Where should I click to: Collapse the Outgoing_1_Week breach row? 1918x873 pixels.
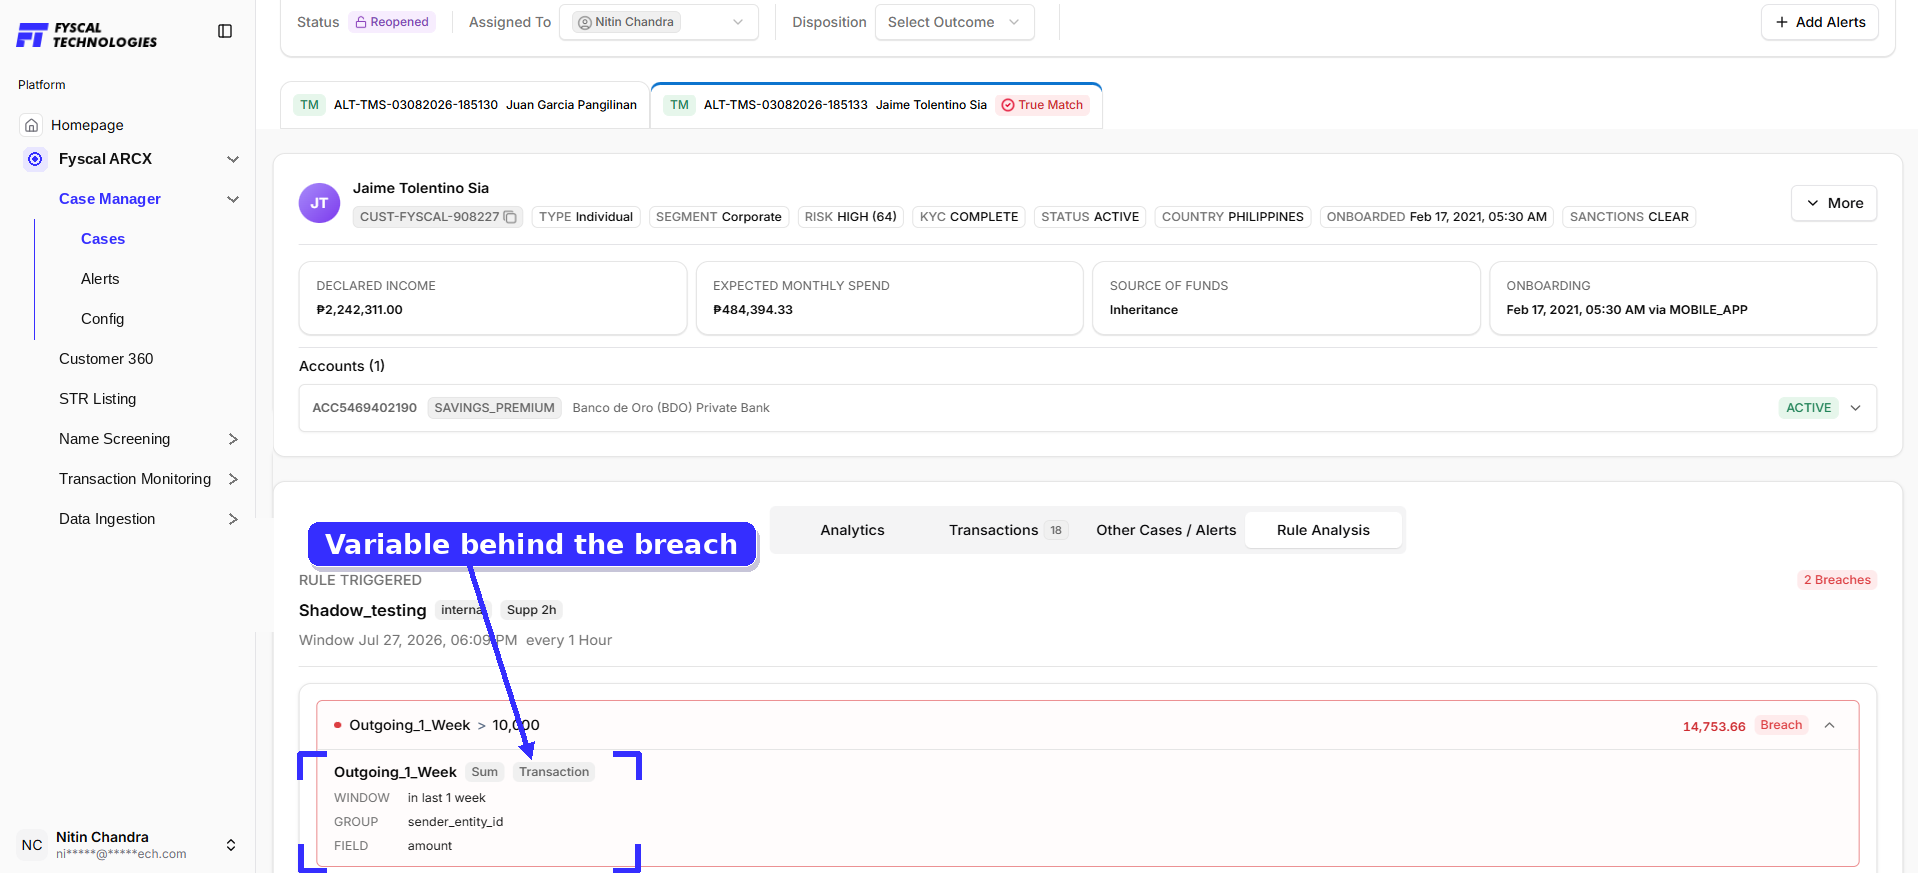click(1829, 726)
